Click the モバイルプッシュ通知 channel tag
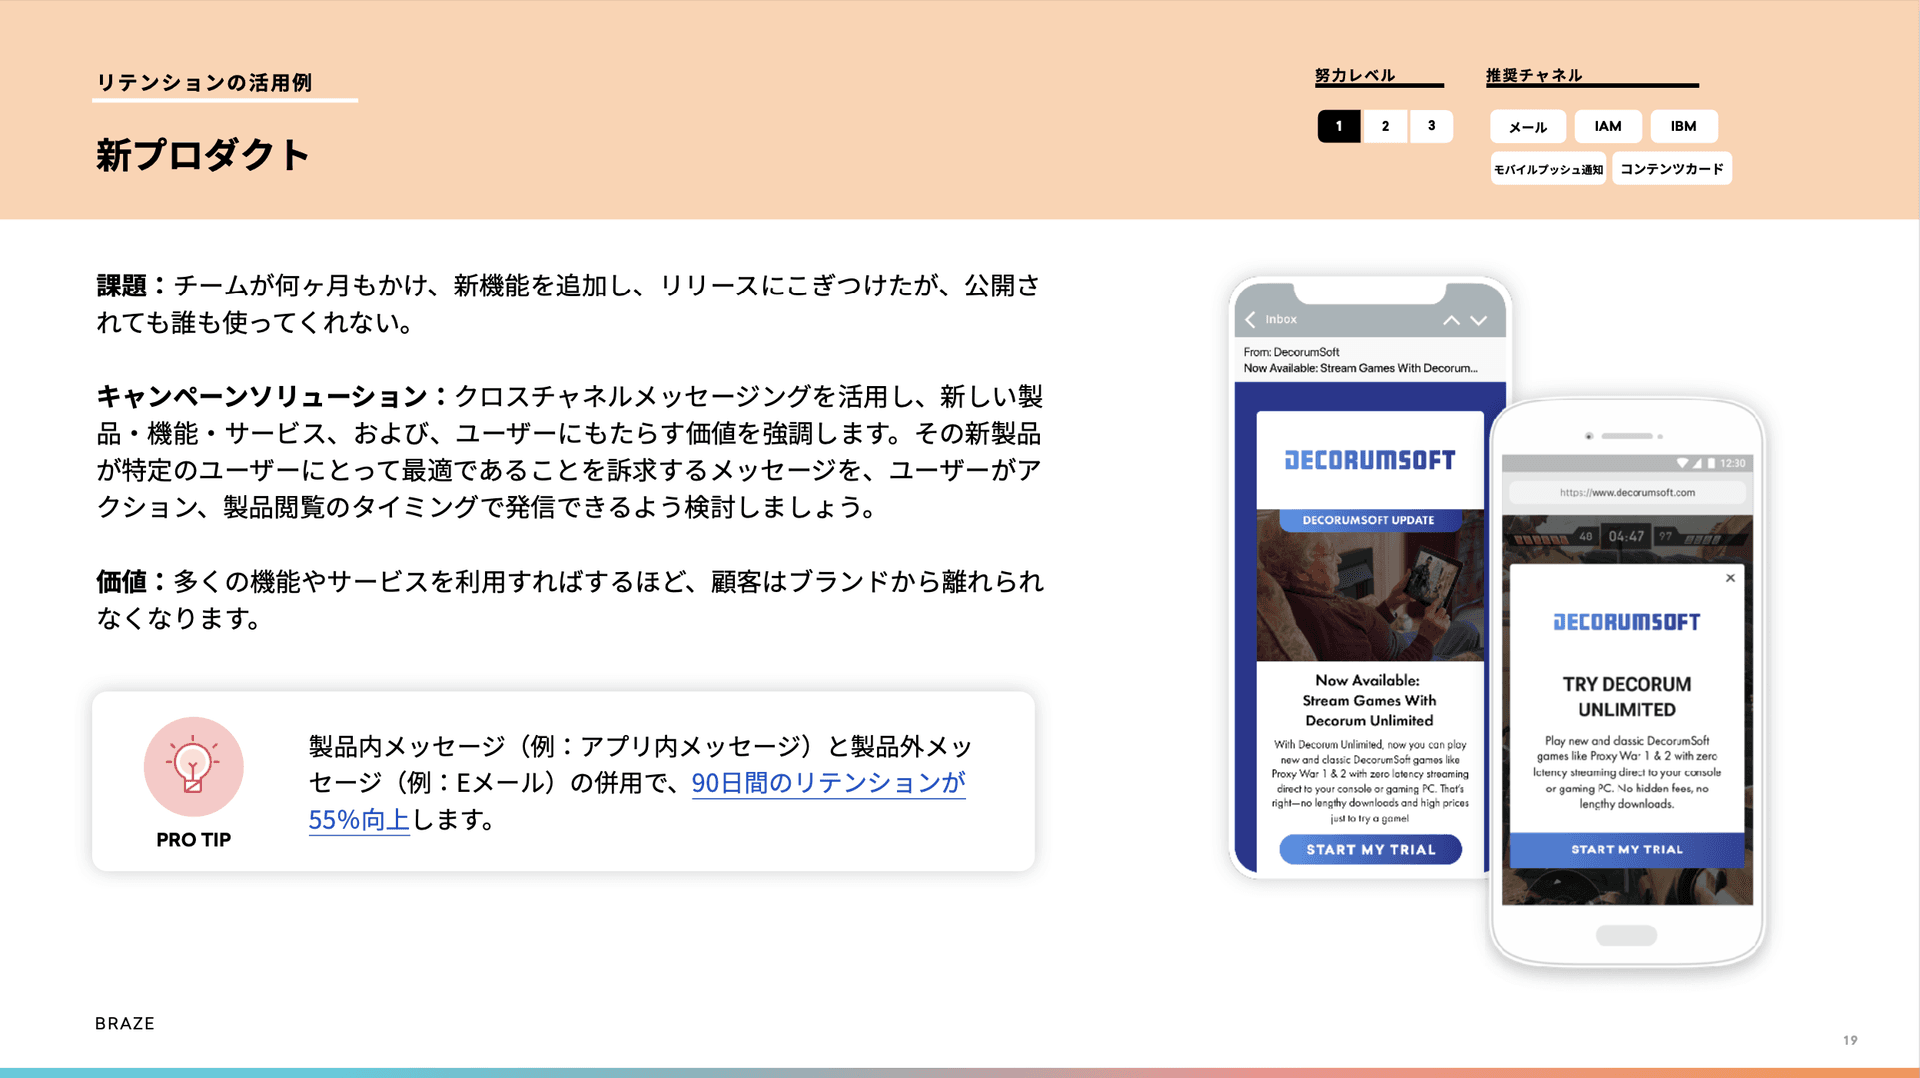The image size is (1920, 1078). [x=1548, y=169]
